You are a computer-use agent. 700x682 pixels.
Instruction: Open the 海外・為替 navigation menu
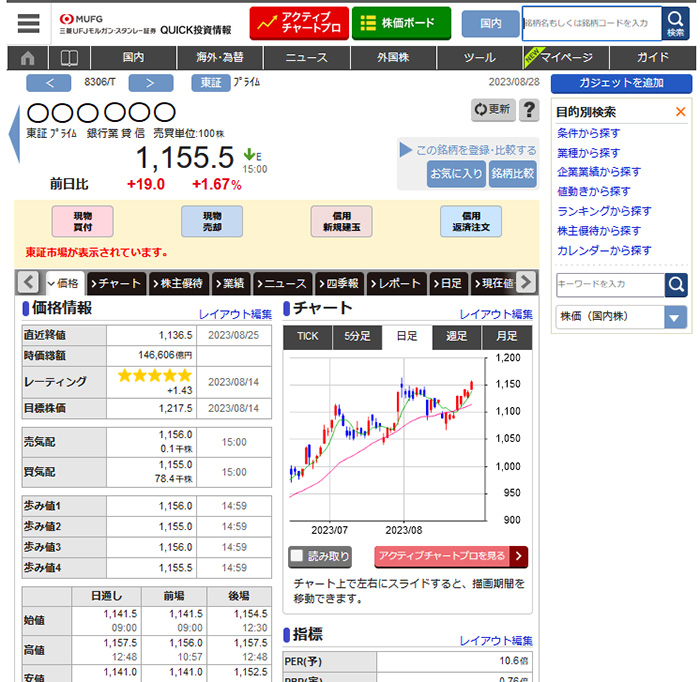pos(220,58)
